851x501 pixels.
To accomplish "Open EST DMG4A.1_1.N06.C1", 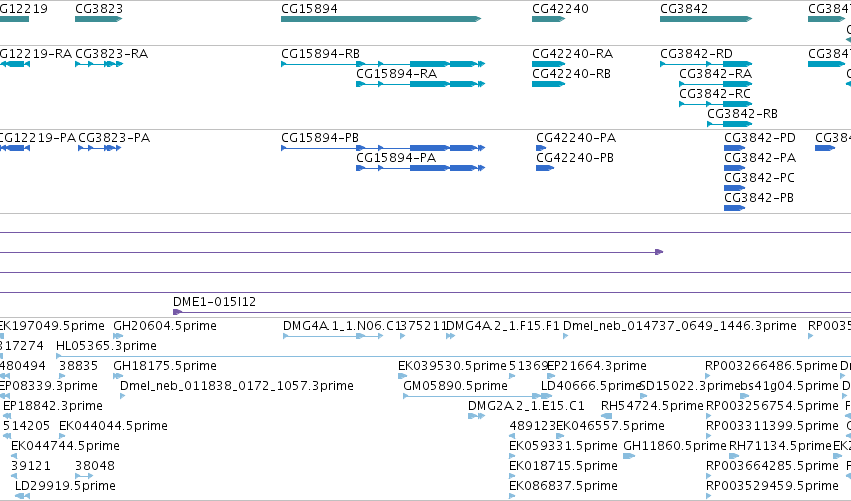I will tap(341, 326).
